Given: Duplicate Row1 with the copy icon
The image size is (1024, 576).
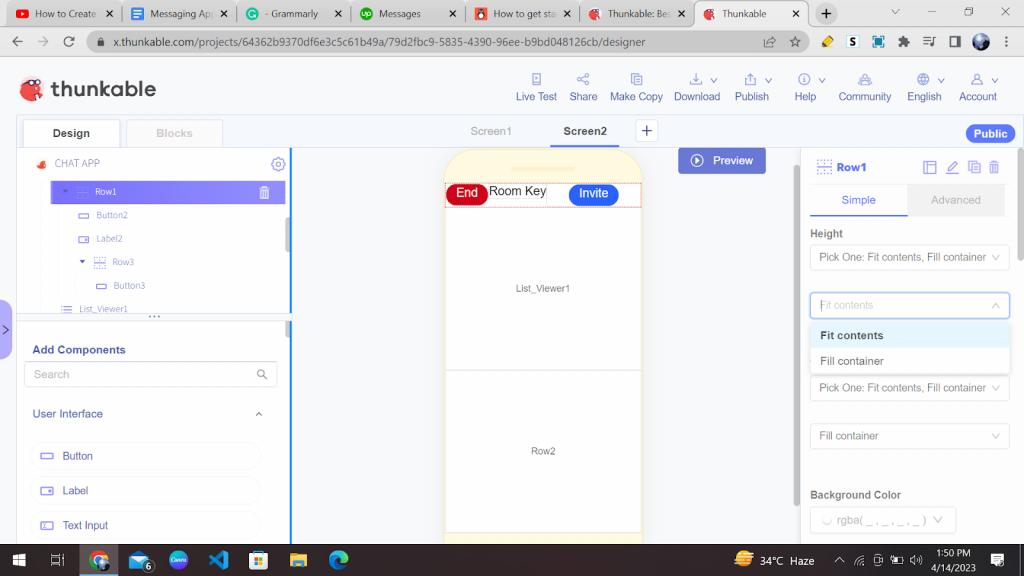Looking at the screenshot, I should 974,167.
